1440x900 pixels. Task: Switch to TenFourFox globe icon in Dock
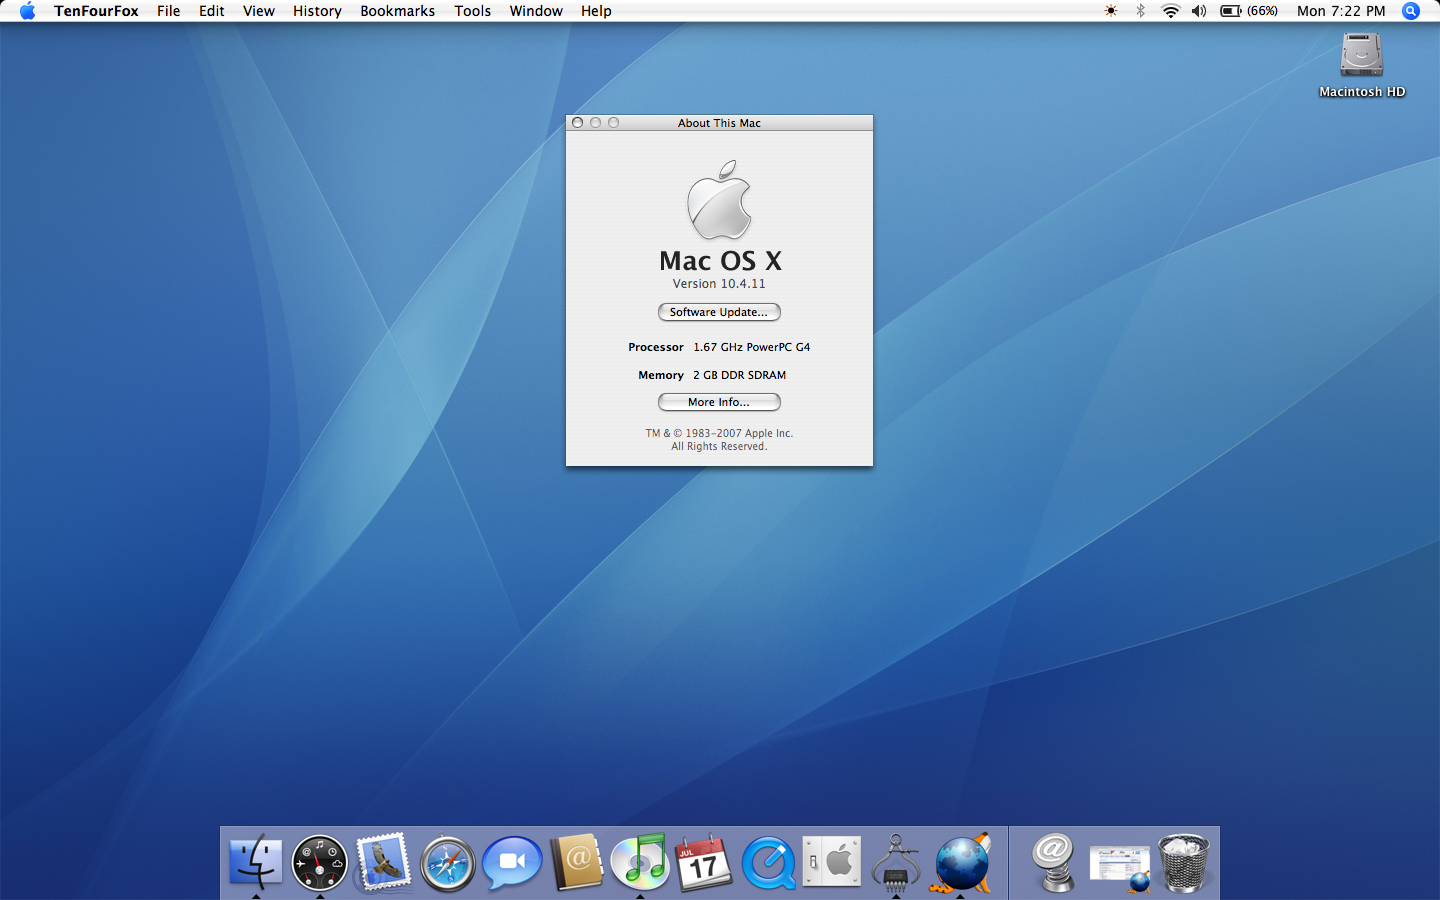[961, 862]
